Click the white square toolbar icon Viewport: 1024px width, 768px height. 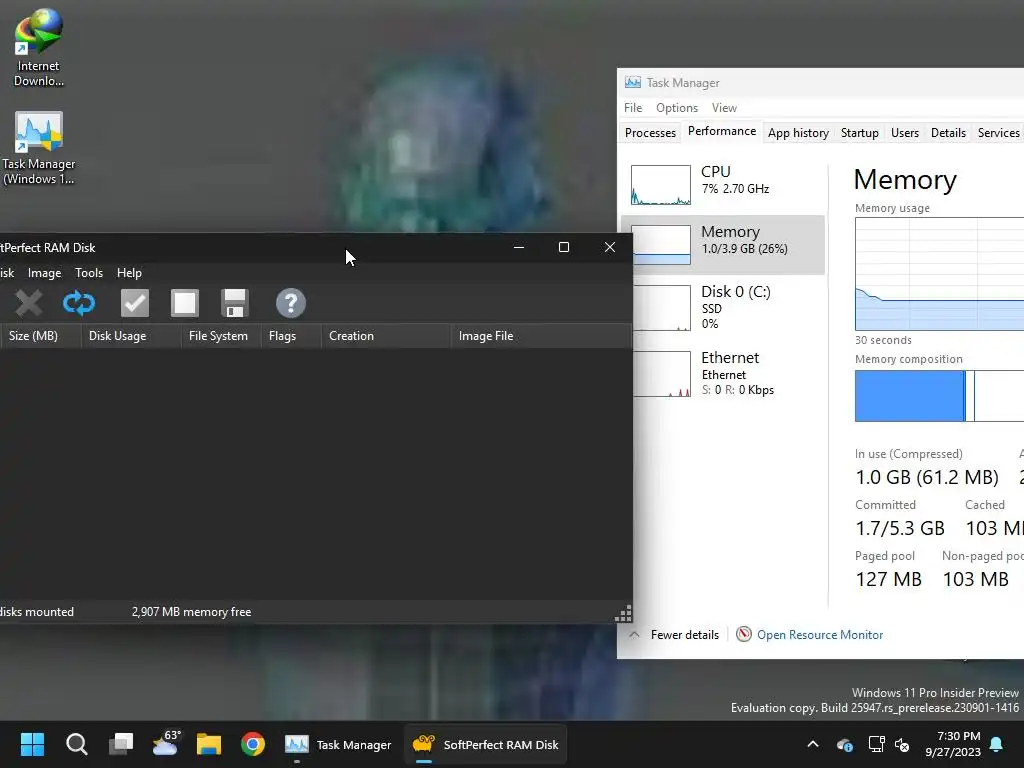[x=185, y=303]
